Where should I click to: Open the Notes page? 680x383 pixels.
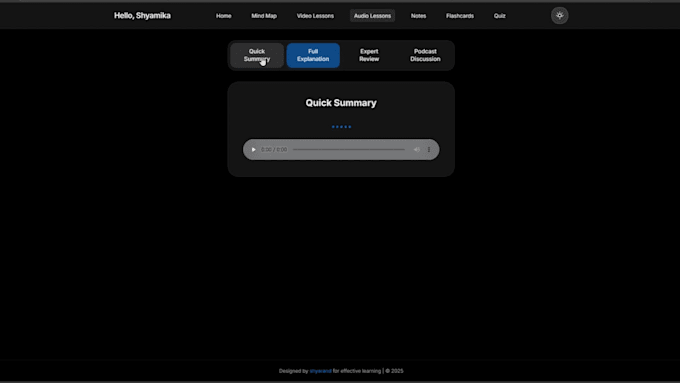418,16
